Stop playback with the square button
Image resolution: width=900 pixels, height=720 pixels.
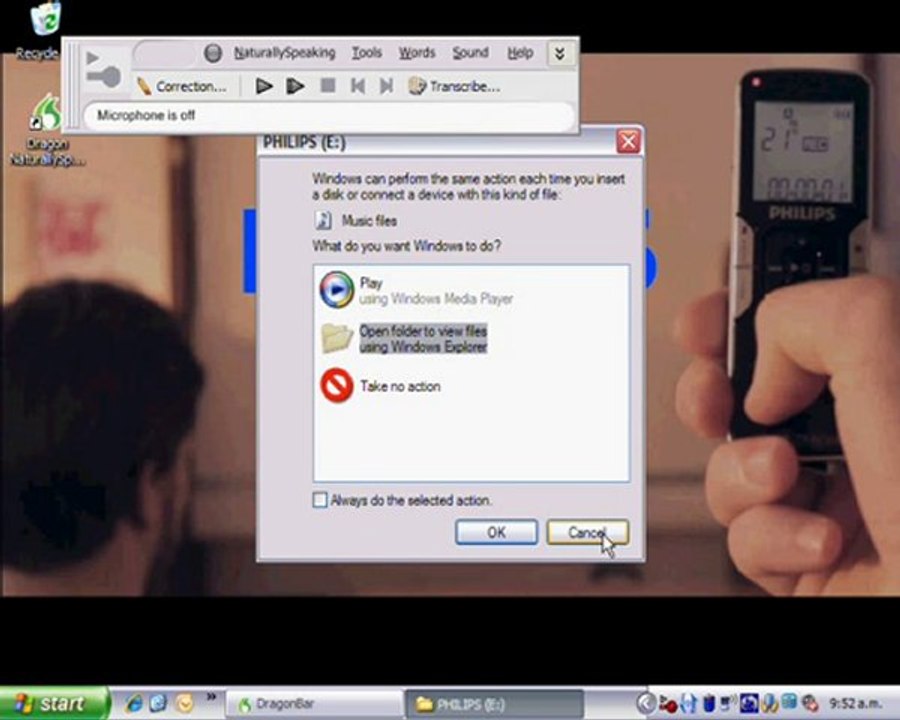[x=328, y=86]
